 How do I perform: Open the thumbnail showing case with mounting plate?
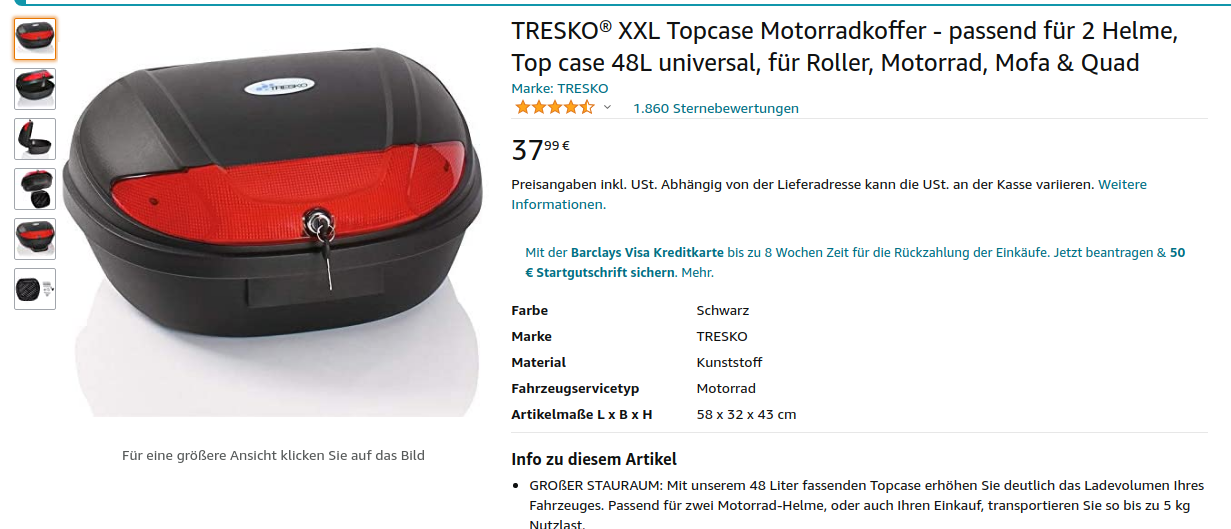[x=35, y=189]
